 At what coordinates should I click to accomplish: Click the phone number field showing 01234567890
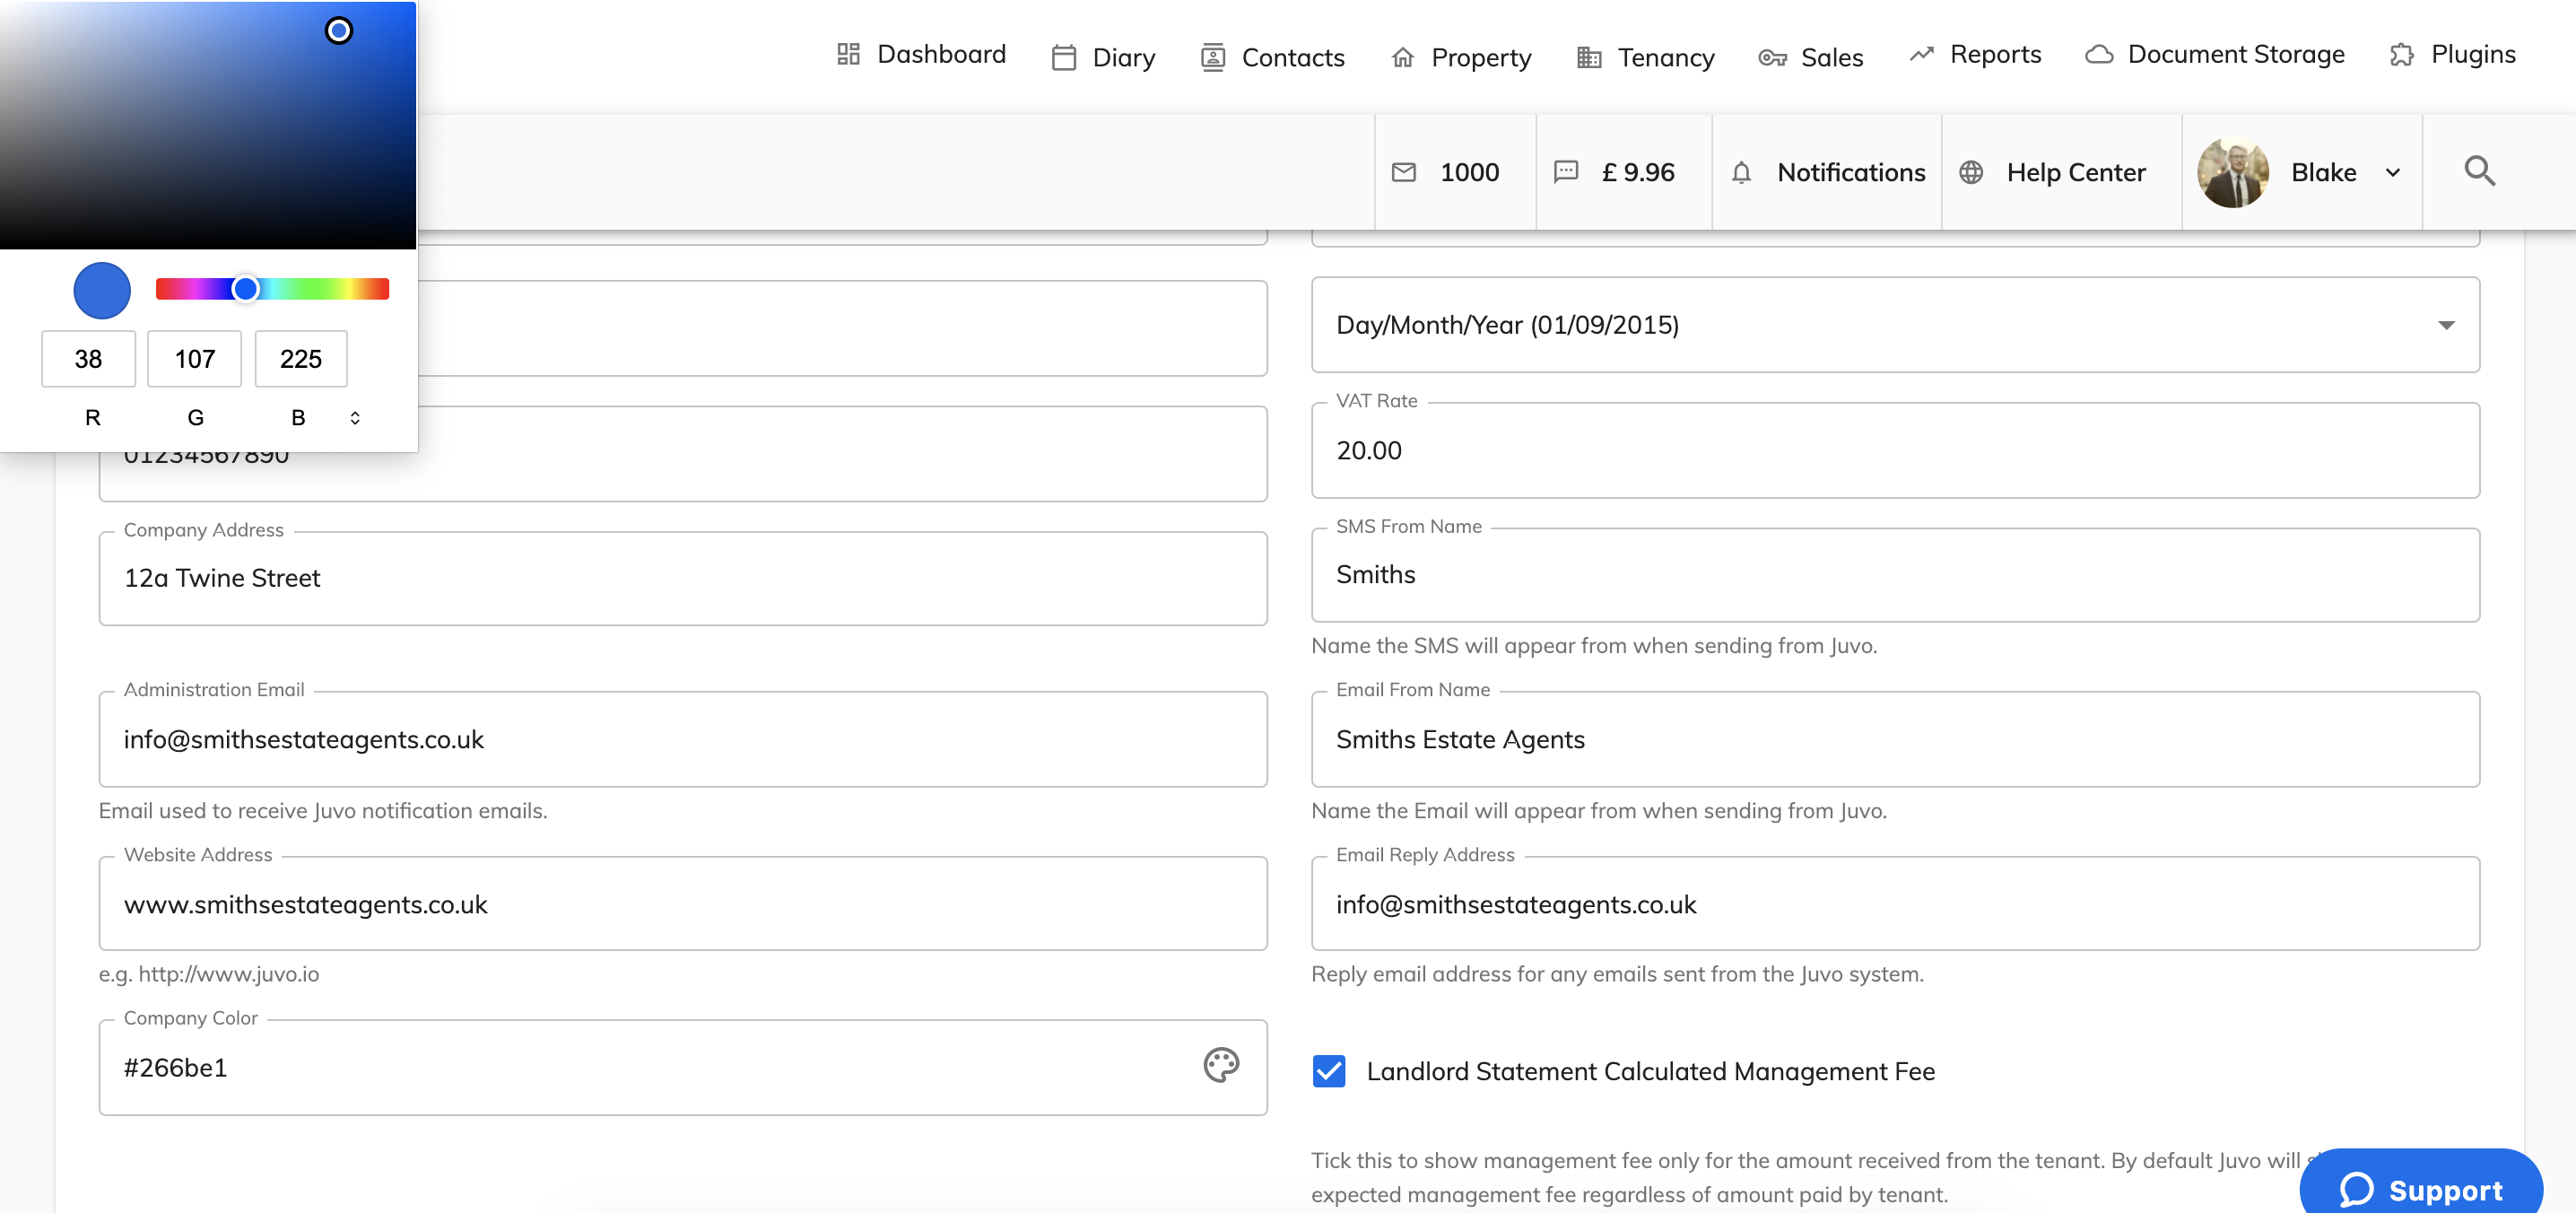(683, 454)
